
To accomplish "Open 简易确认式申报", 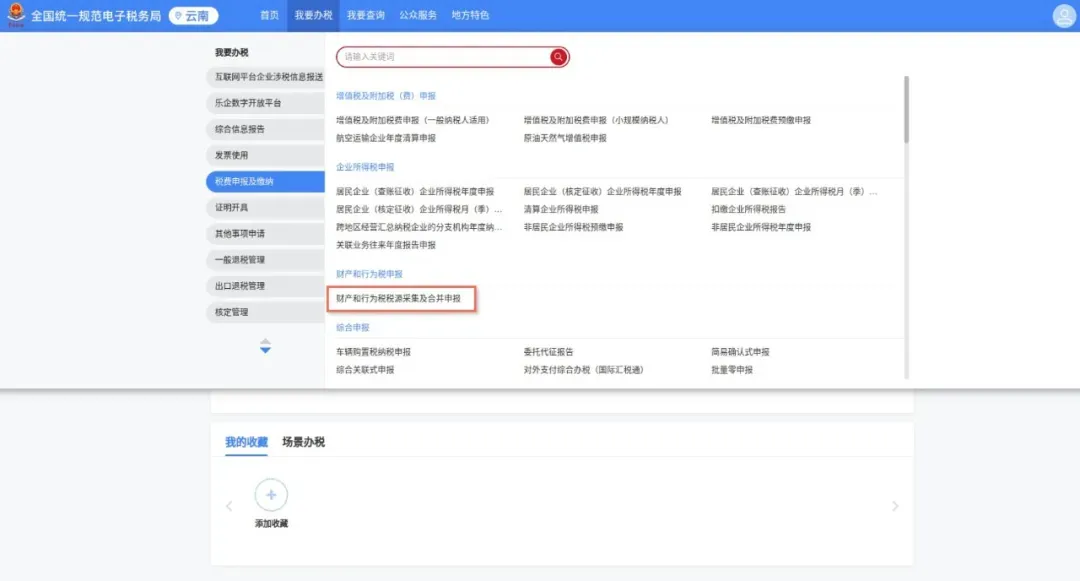I will pos(740,352).
